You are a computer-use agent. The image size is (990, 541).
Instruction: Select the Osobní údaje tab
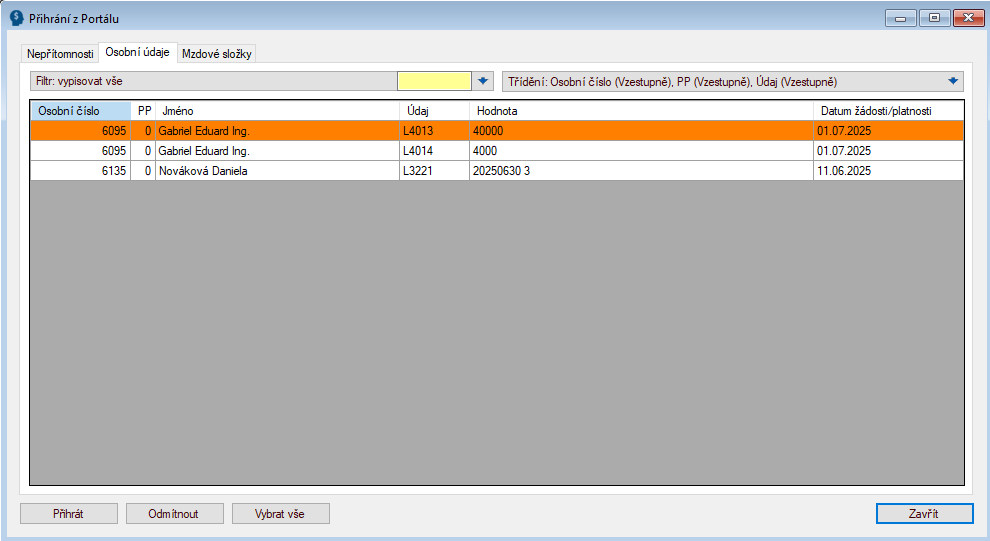coord(137,52)
